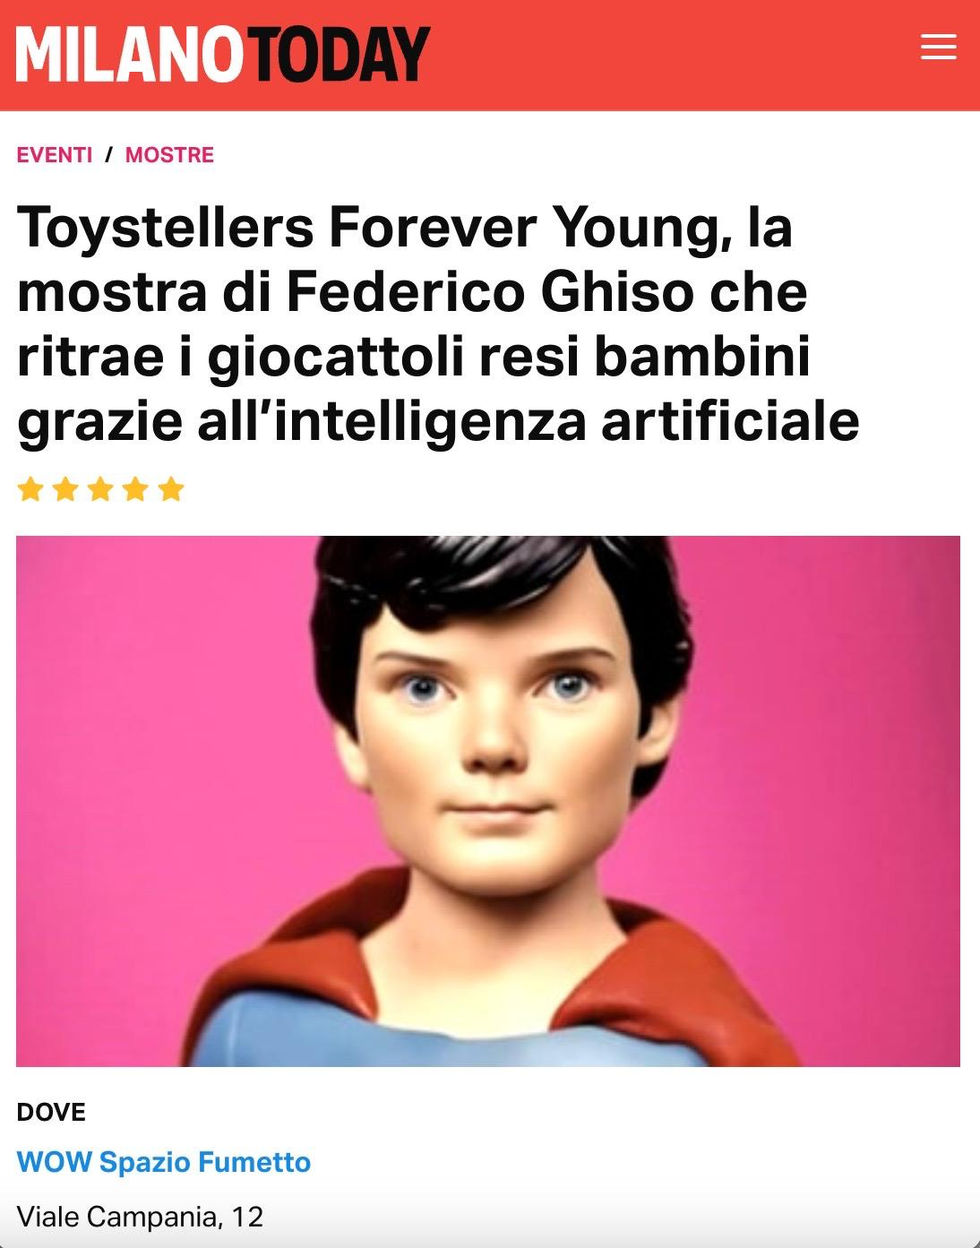Click the Viale Campania, 12 address
The height and width of the screenshot is (1248, 980).
pyautogui.click(x=140, y=1217)
